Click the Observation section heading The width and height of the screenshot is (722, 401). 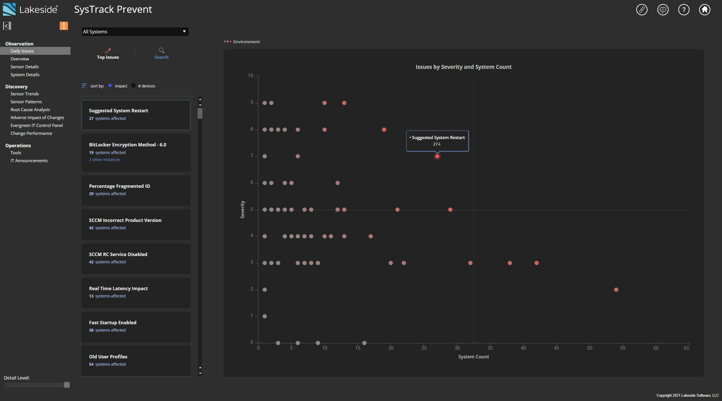pos(19,44)
